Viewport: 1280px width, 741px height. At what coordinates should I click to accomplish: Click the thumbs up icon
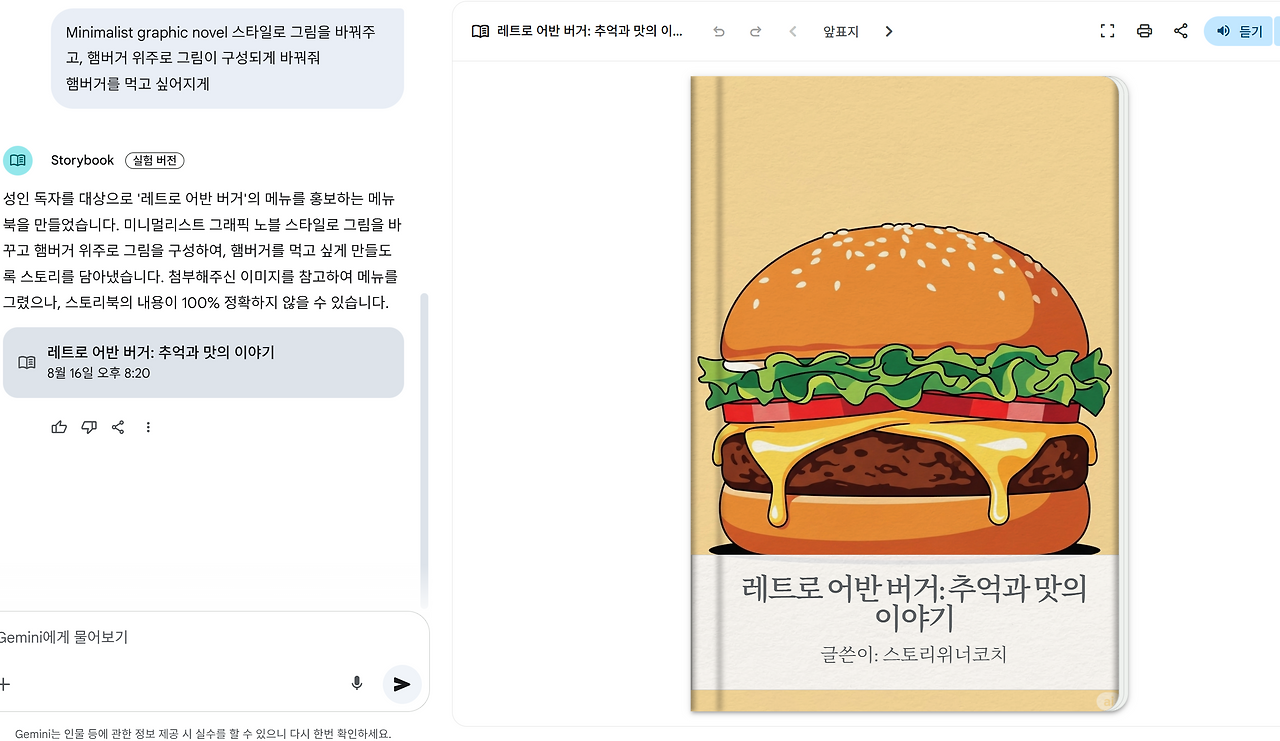click(x=59, y=427)
